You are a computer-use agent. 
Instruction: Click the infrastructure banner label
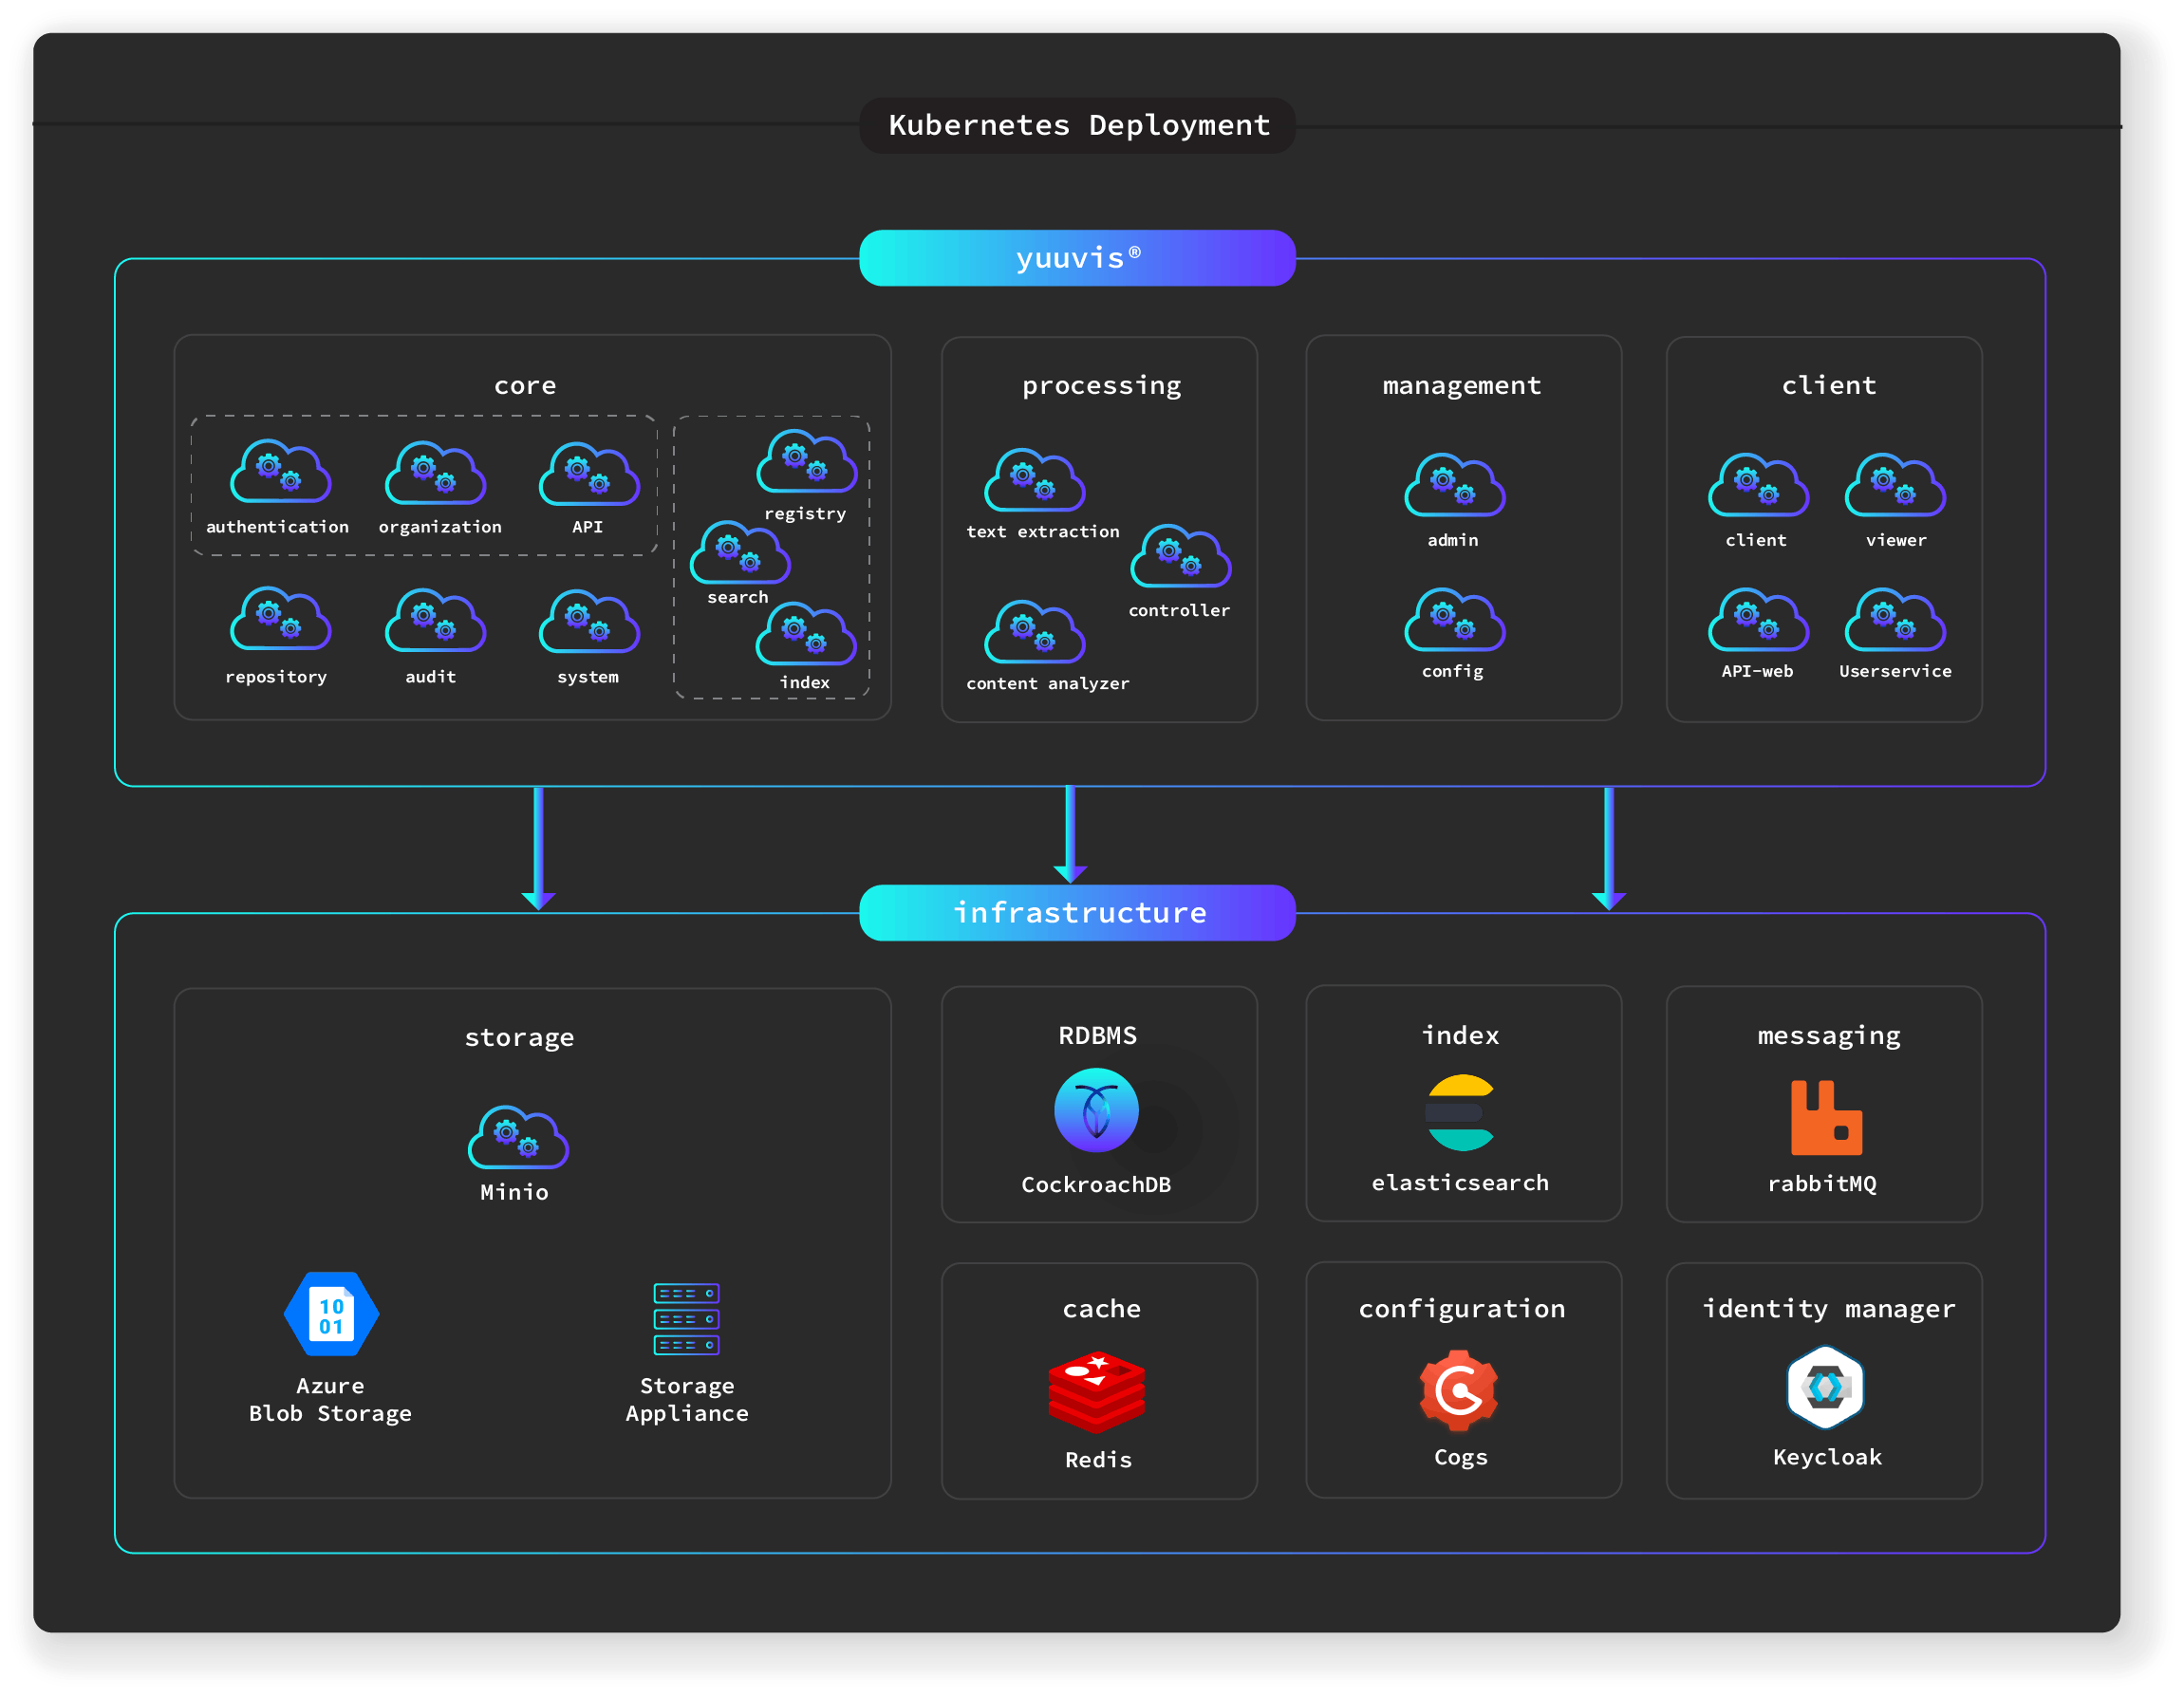pos(1077,912)
